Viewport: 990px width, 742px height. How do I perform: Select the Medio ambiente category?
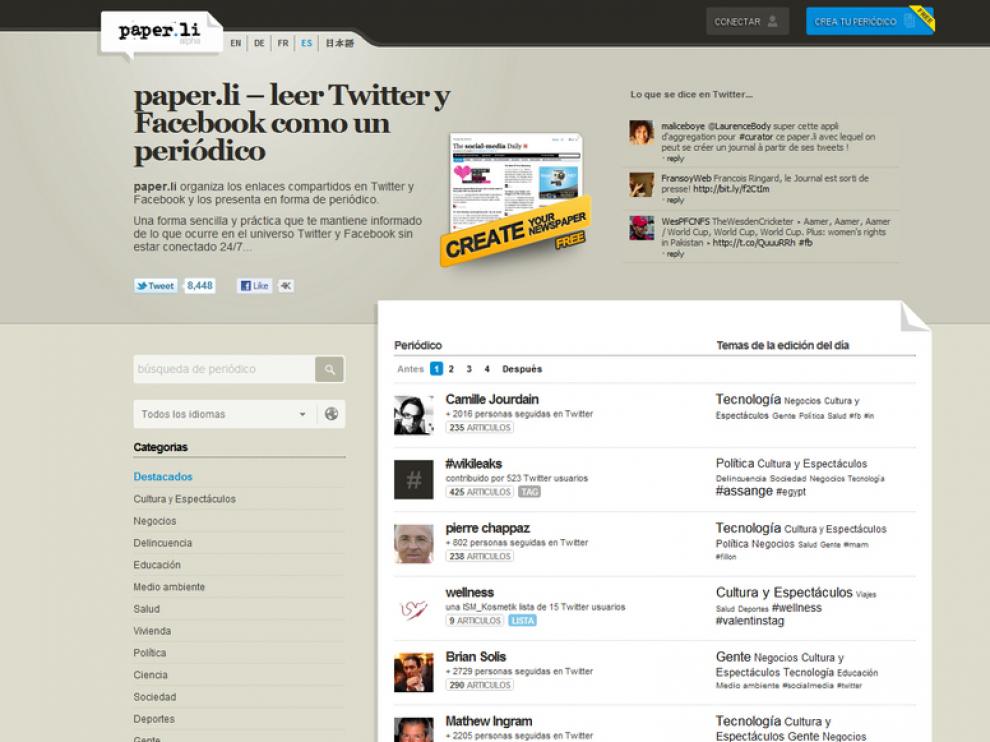point(169,587)
